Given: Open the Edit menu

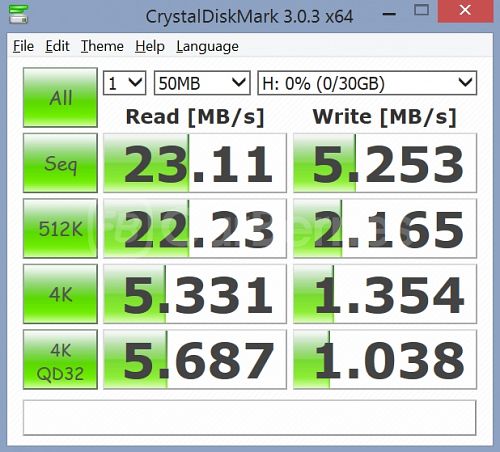Looking at the screenshot, I should [57, 46].
